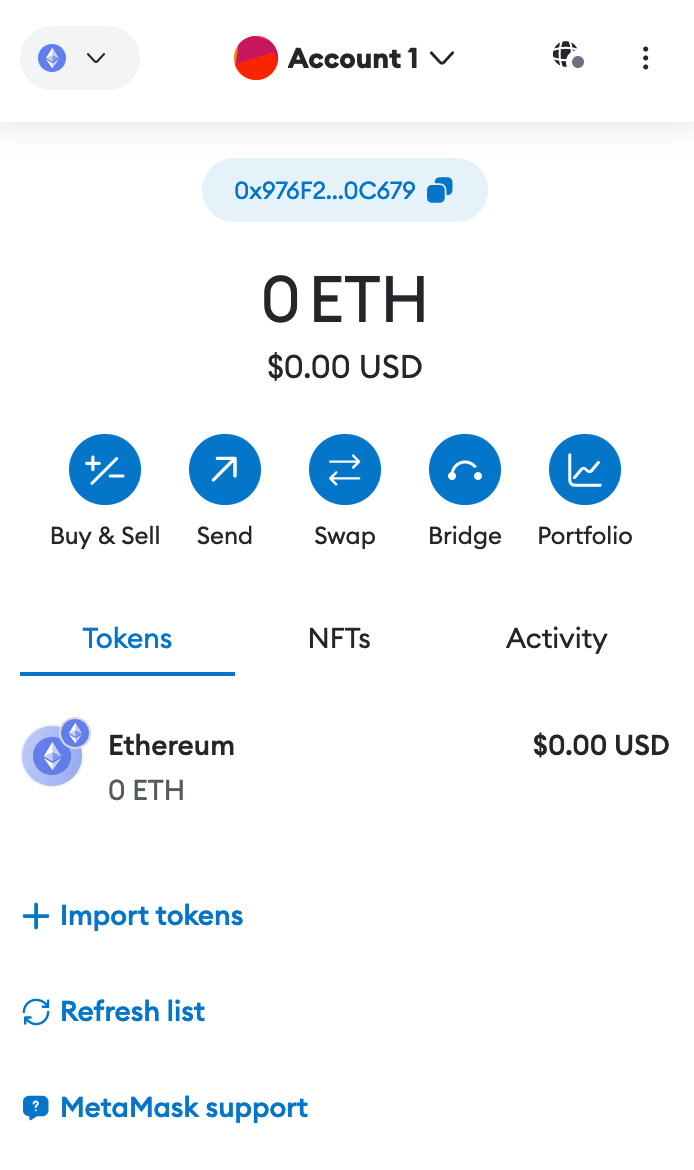Viewport: 694px width, 1170px height.
Task: Open the Activity tab
Action: [x=557, y=638]
